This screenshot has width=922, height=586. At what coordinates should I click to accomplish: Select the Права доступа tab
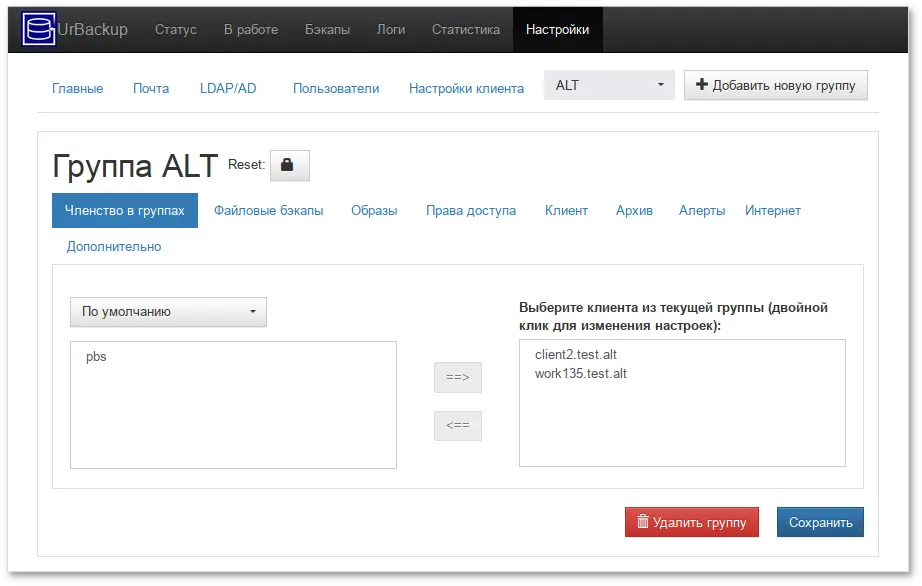[470, 210]
